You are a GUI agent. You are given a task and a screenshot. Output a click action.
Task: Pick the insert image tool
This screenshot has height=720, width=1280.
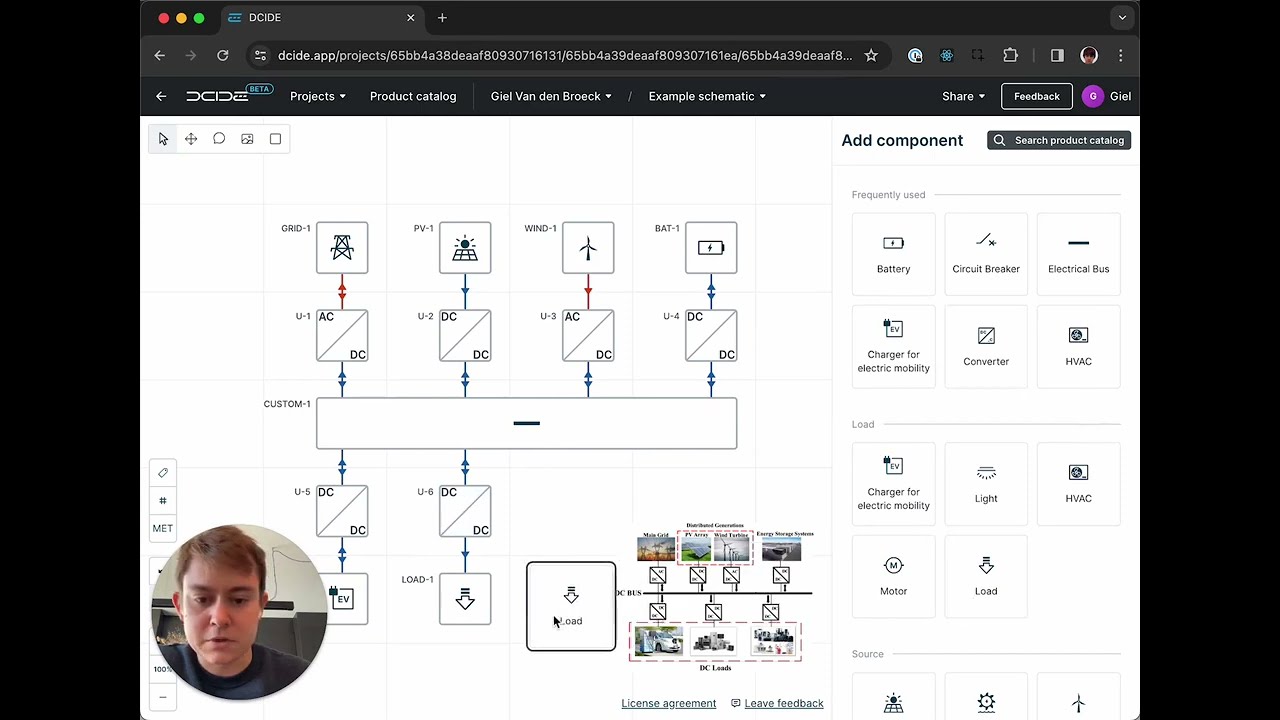(247, 139)
